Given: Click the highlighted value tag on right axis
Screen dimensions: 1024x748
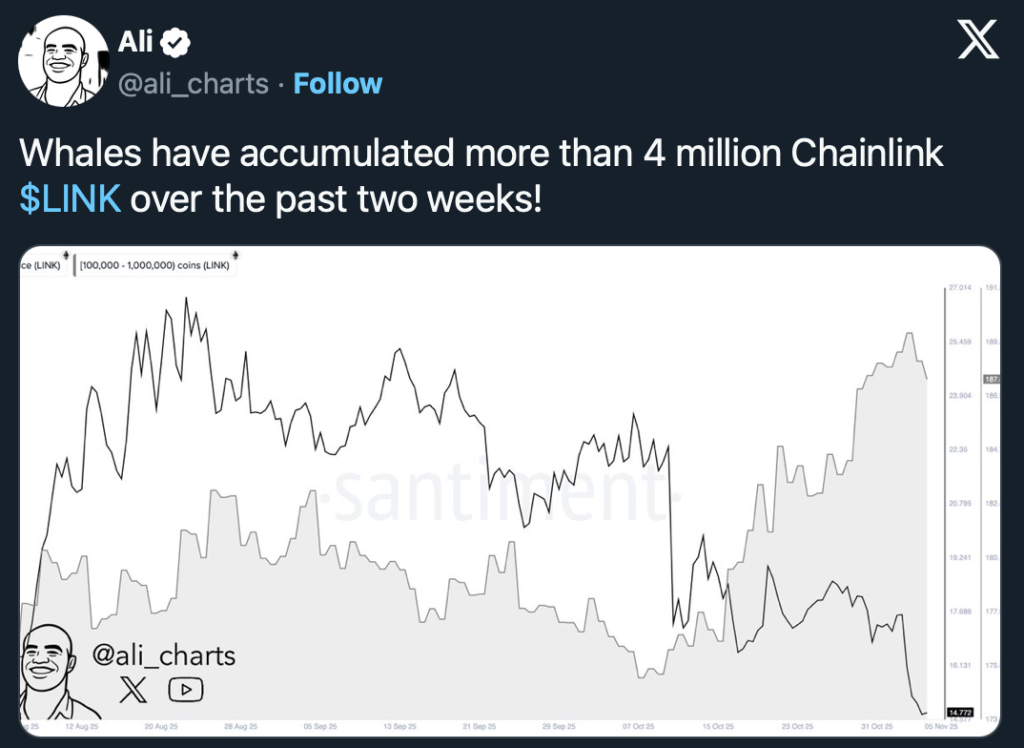Looking at the screenshot, I should [992, 379].
